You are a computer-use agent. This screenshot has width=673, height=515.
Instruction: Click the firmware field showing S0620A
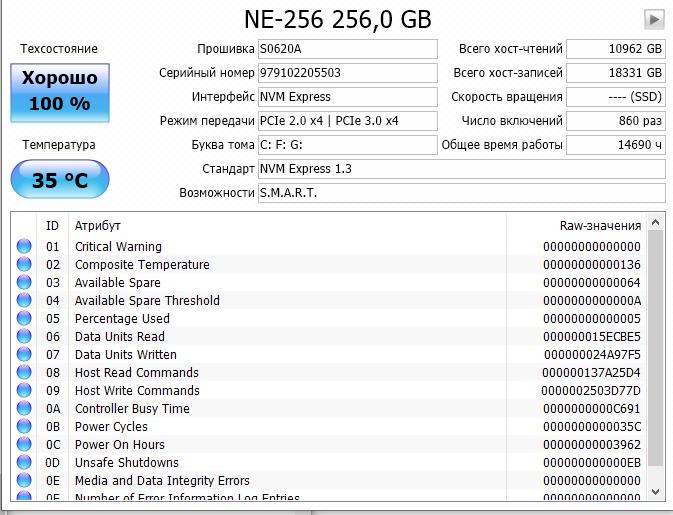pos(346,49)
